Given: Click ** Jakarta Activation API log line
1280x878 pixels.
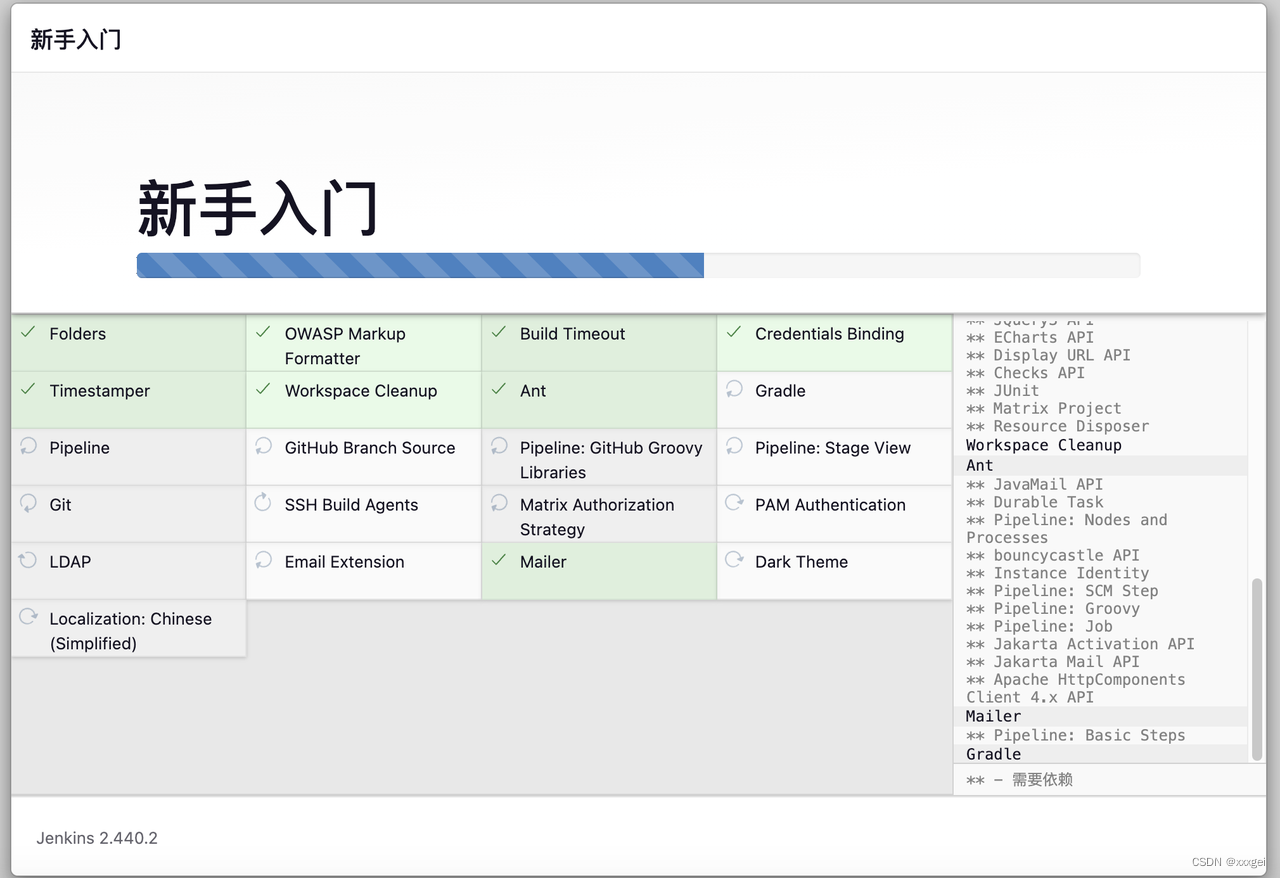Looking at the screenshot, I should click(x=1081, y=644).
